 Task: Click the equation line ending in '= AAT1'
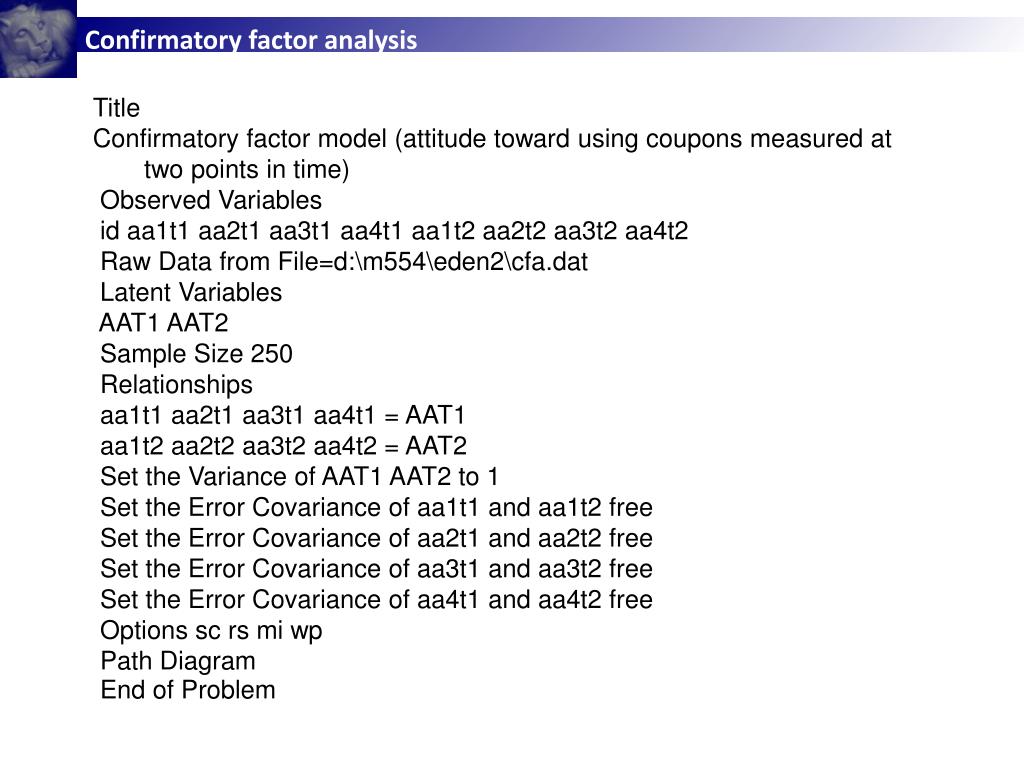click(x=283, y=415)
